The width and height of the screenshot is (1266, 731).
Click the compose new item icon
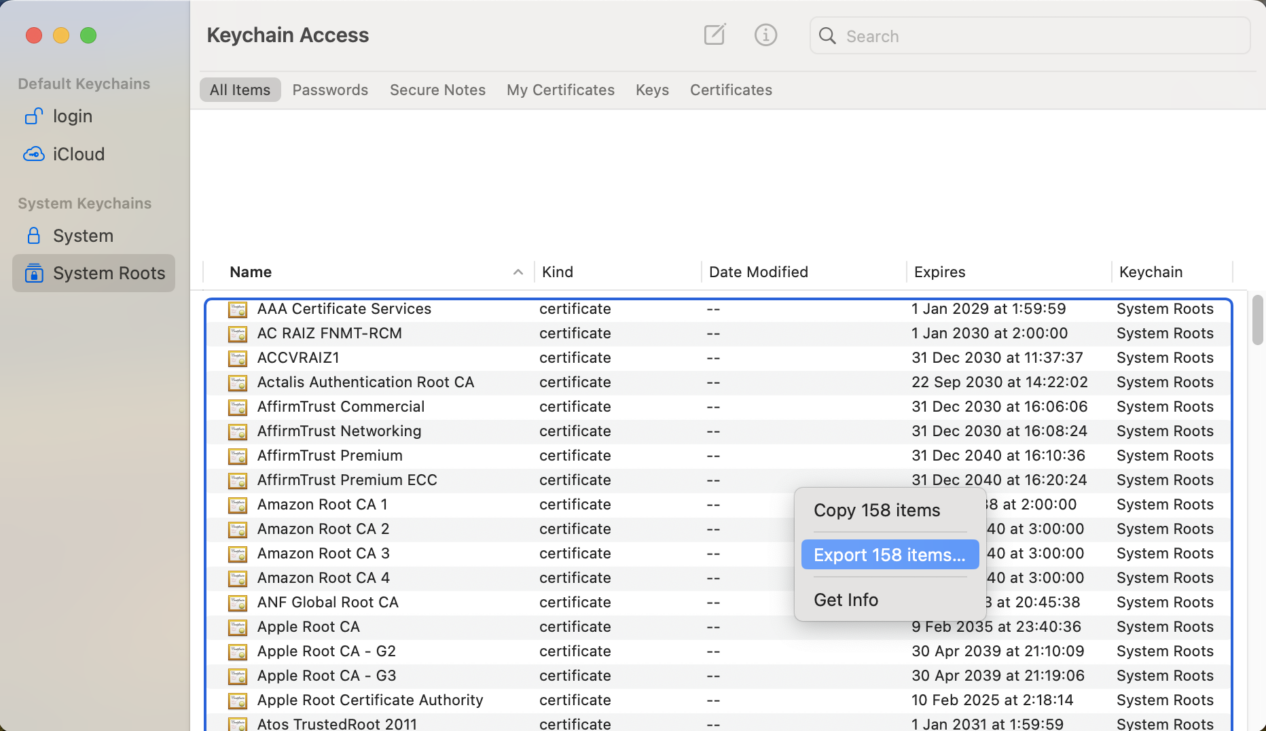click(x=714, y=35)
